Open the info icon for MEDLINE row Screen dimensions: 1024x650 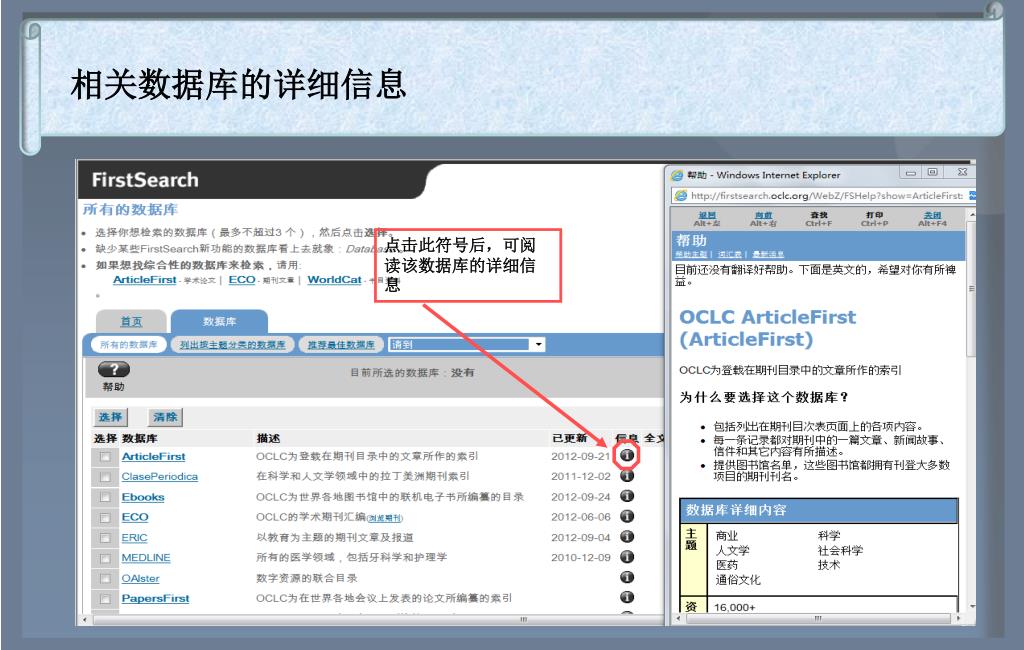627,557
